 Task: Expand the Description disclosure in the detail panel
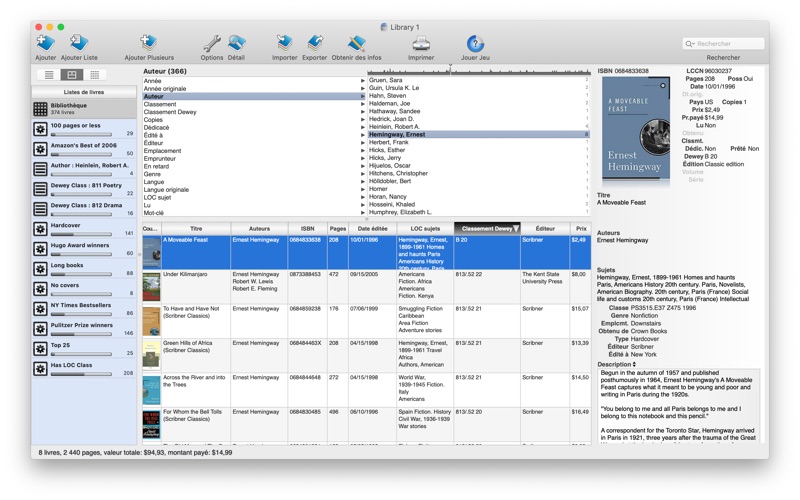click(x=635, y=365)
